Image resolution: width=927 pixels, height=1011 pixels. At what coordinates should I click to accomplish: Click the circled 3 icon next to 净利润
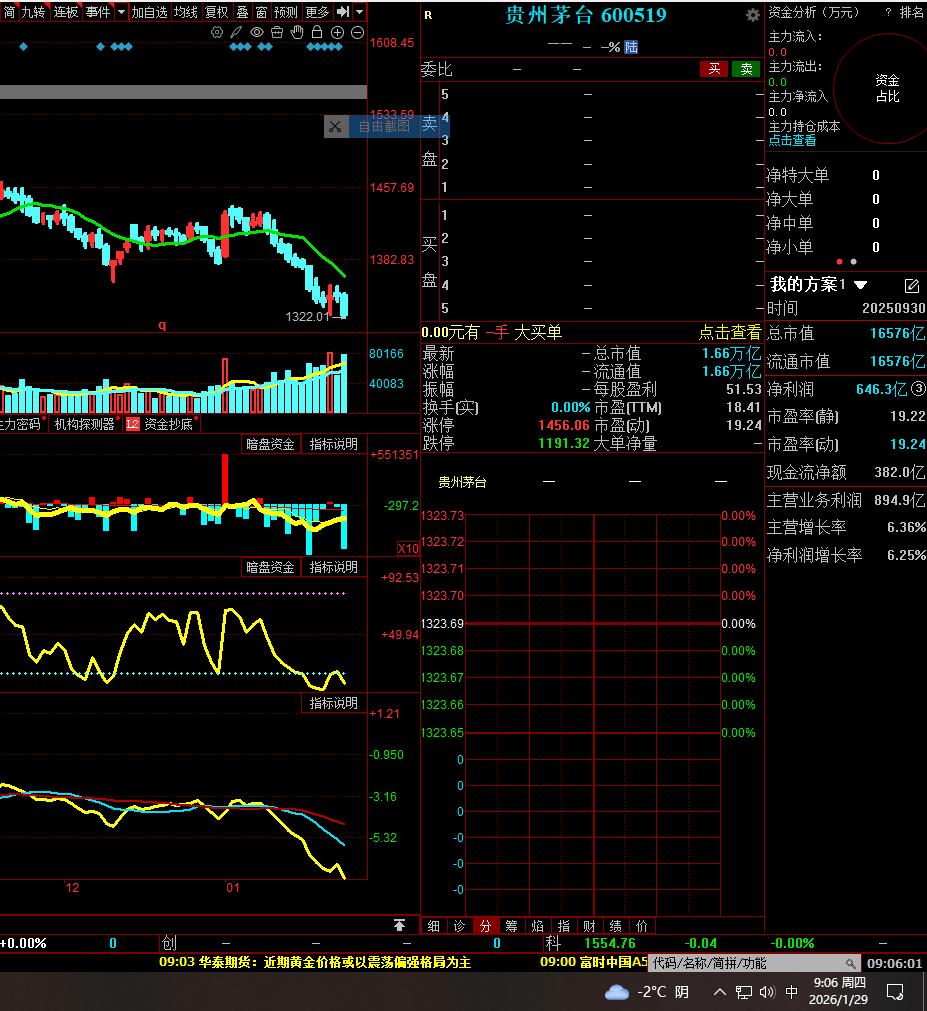point(919,388)
